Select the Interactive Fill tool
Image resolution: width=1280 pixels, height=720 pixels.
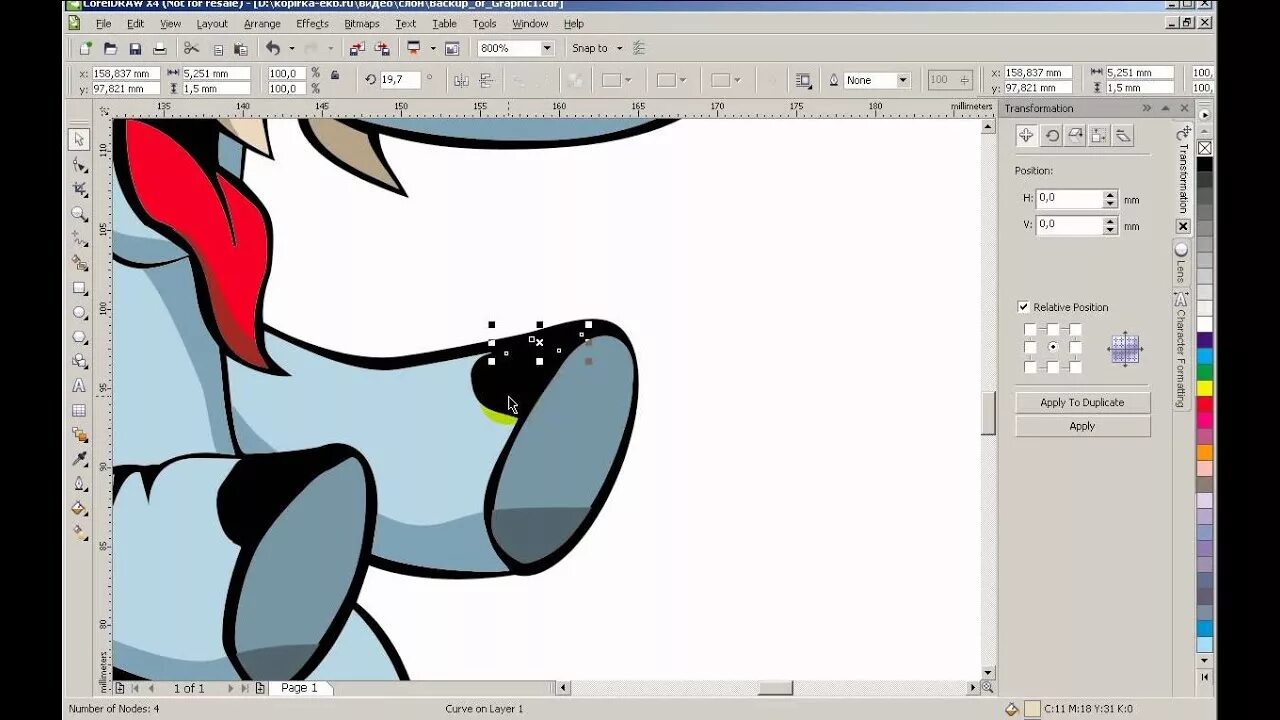pyautogui.click(x=79, y=533)
